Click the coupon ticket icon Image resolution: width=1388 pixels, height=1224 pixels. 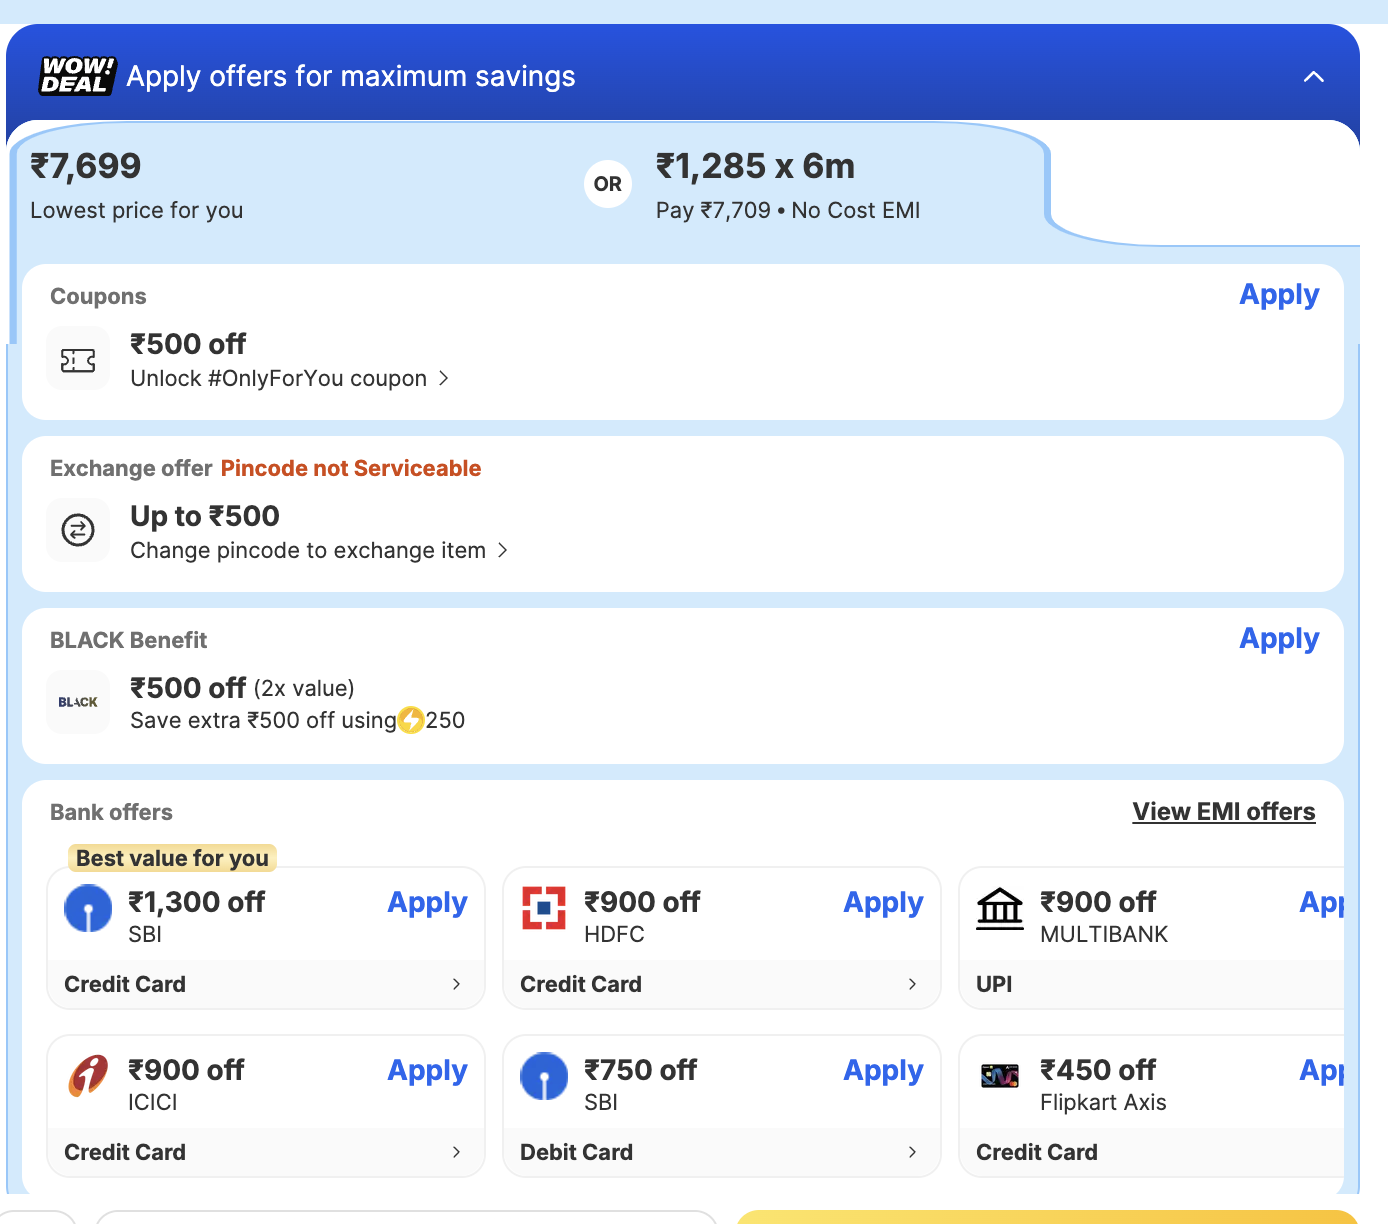pyautogui.click(x=78, y=360)
